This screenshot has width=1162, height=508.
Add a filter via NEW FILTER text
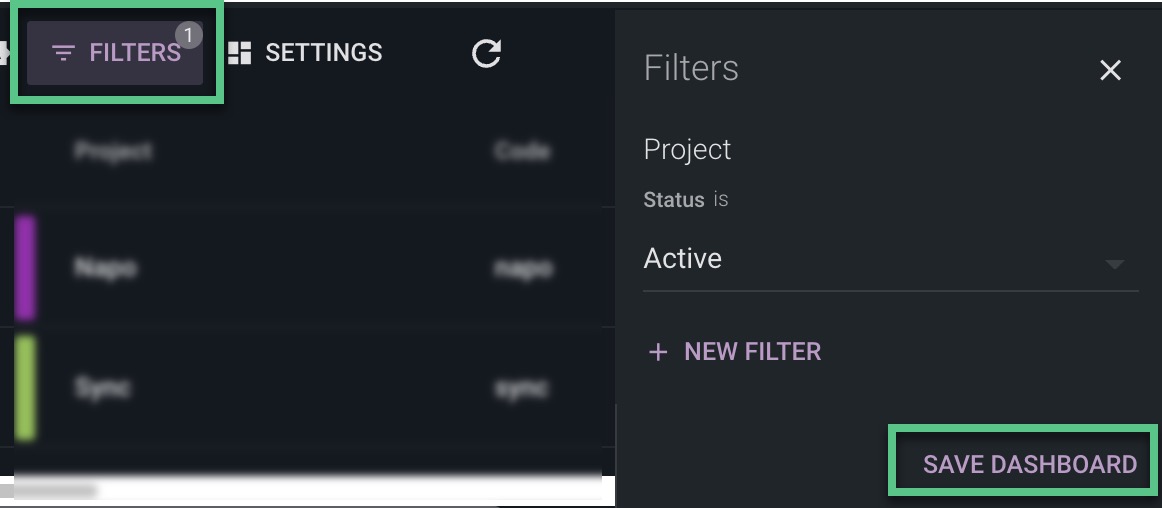(752, 352)
